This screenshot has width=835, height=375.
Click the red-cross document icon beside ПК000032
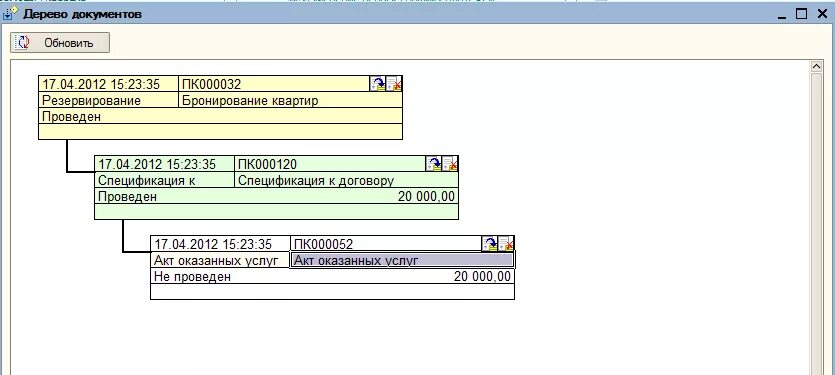(x=394, y=84)
